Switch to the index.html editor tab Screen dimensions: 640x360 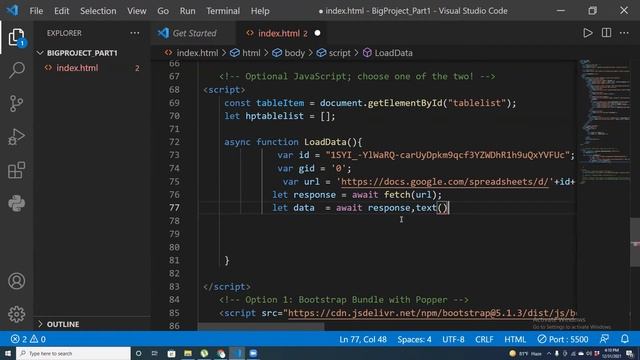click(x=282, y=33)
